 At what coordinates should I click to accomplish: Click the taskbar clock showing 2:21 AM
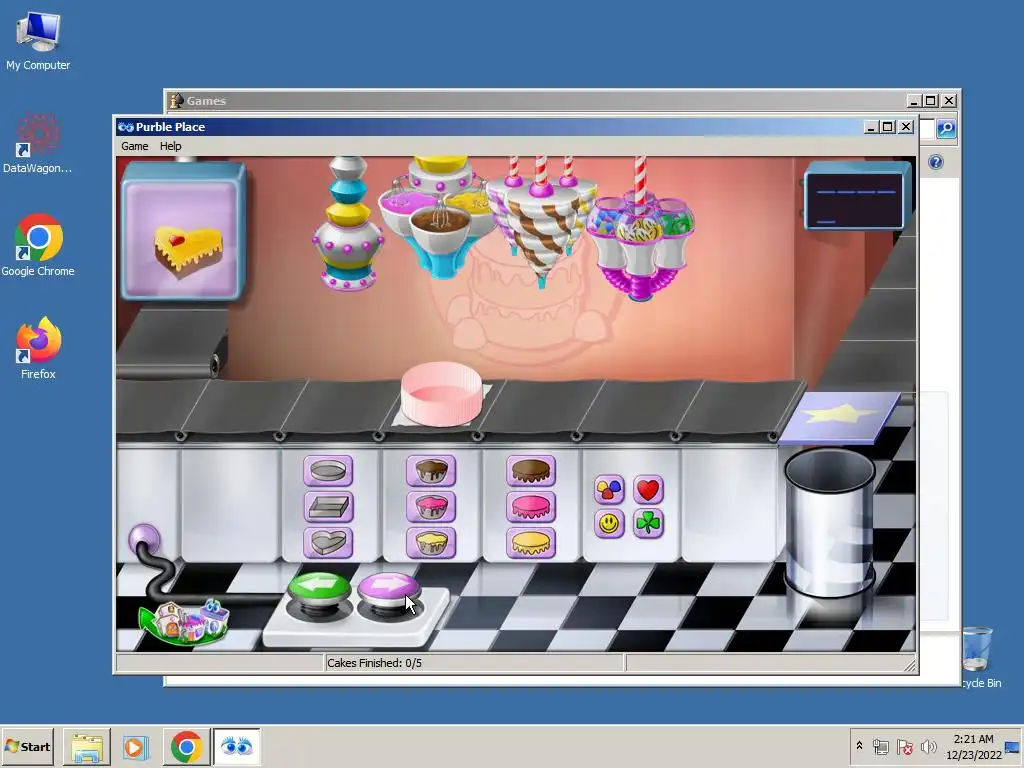(x=974, y=746)
